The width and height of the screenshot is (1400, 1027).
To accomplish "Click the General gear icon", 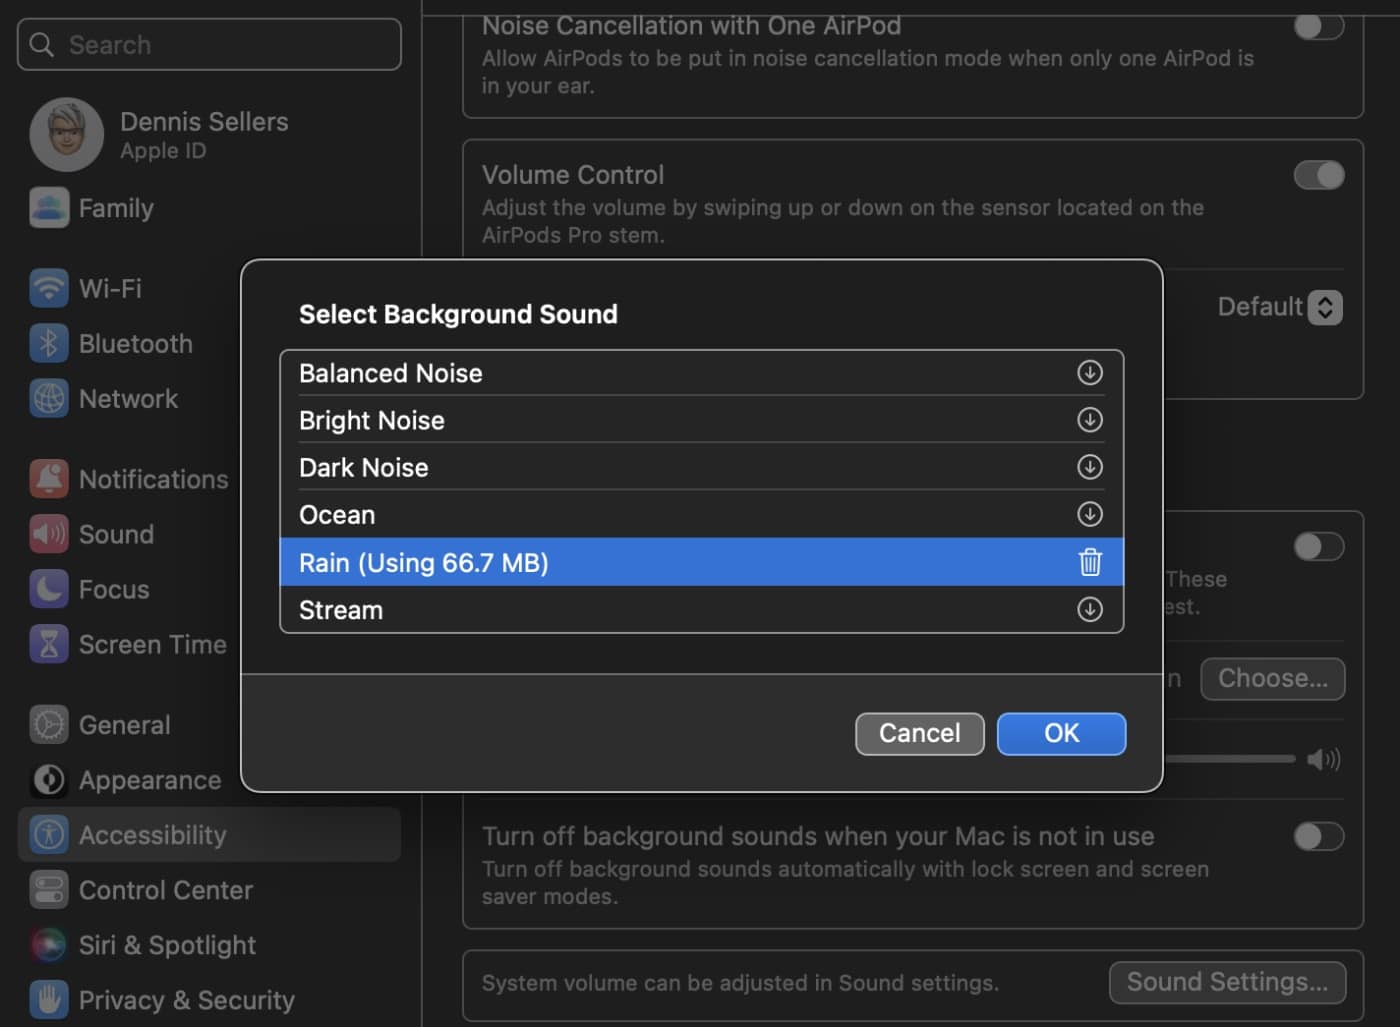I will pos(49,724).
